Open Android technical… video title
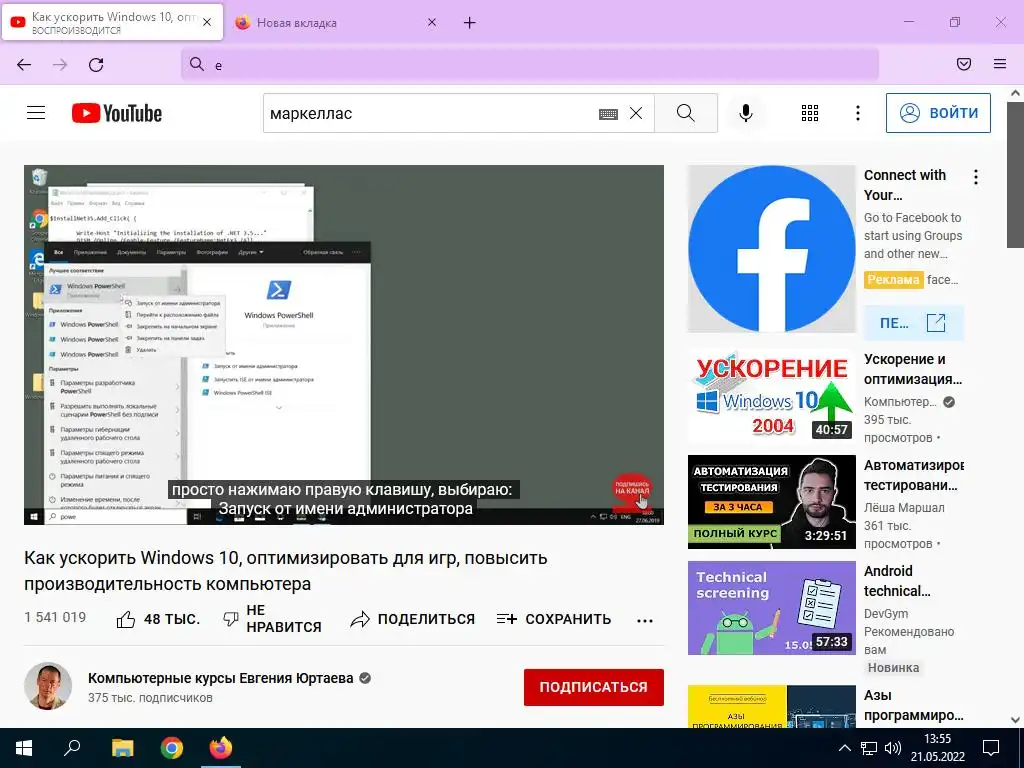The height and width of the screenshot is (768, 1024). click(897, 581)
